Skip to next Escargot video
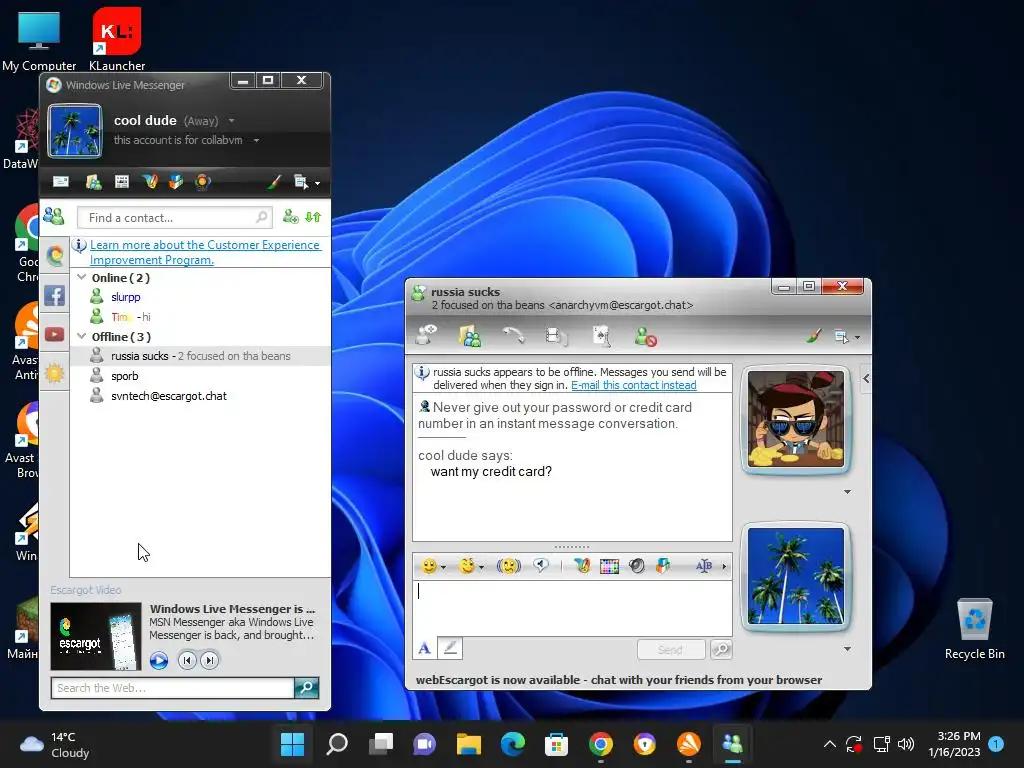1024x768 pixels. coord(210,660)
